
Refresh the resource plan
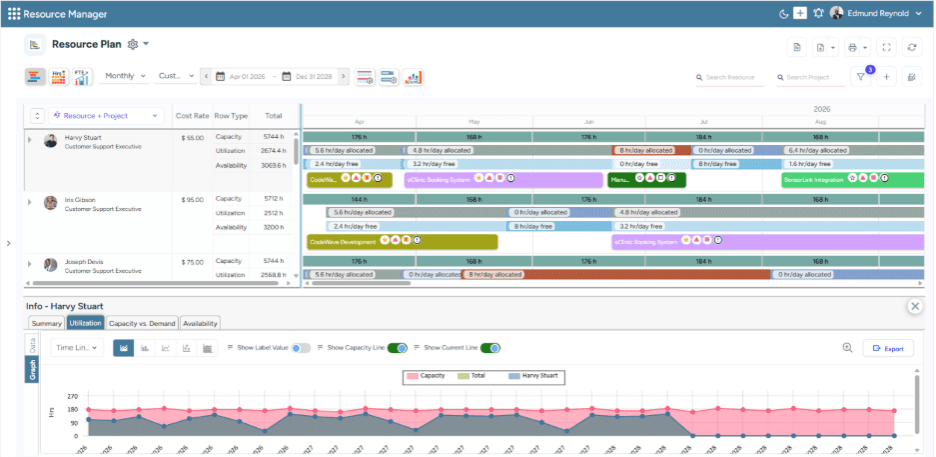[912, 47]
